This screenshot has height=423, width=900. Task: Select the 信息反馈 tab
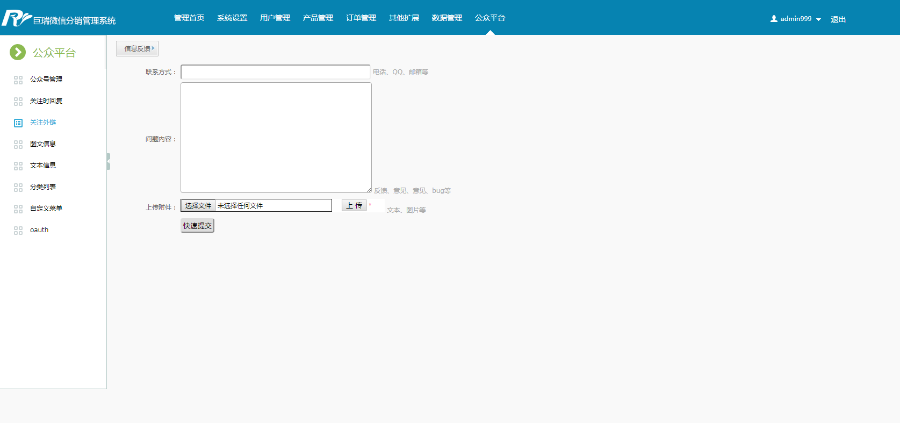pyautogui.click(x=138, y=49)
